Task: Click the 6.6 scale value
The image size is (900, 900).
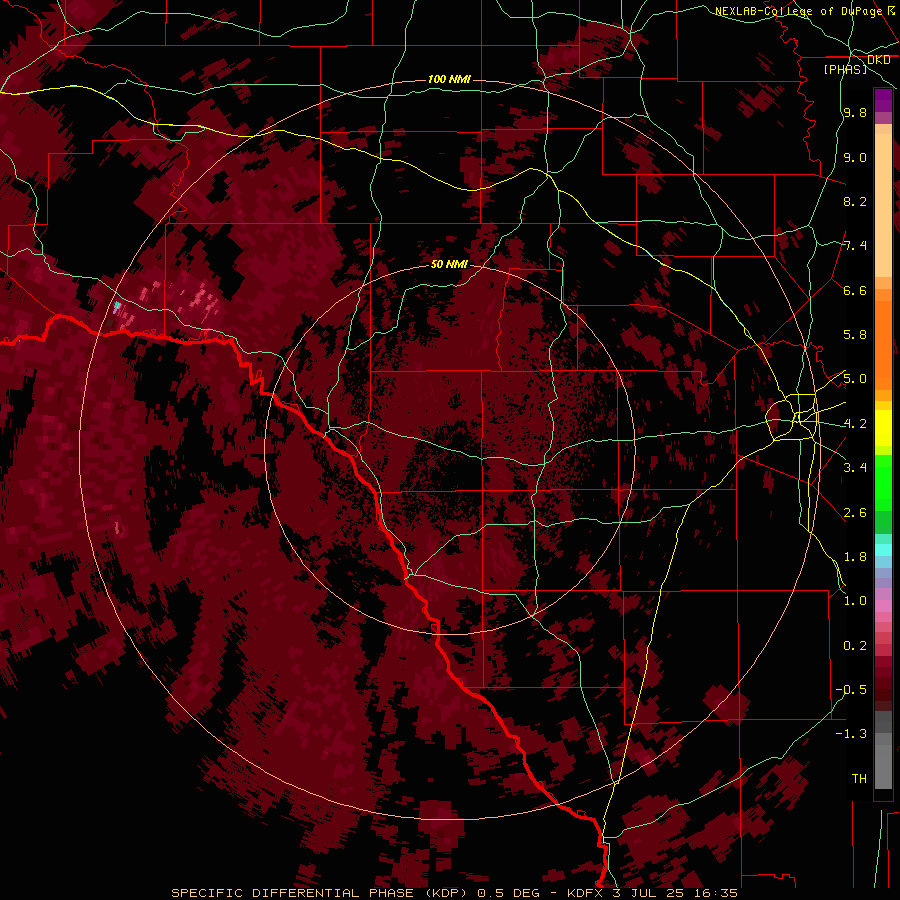Action: pos(855,290)
